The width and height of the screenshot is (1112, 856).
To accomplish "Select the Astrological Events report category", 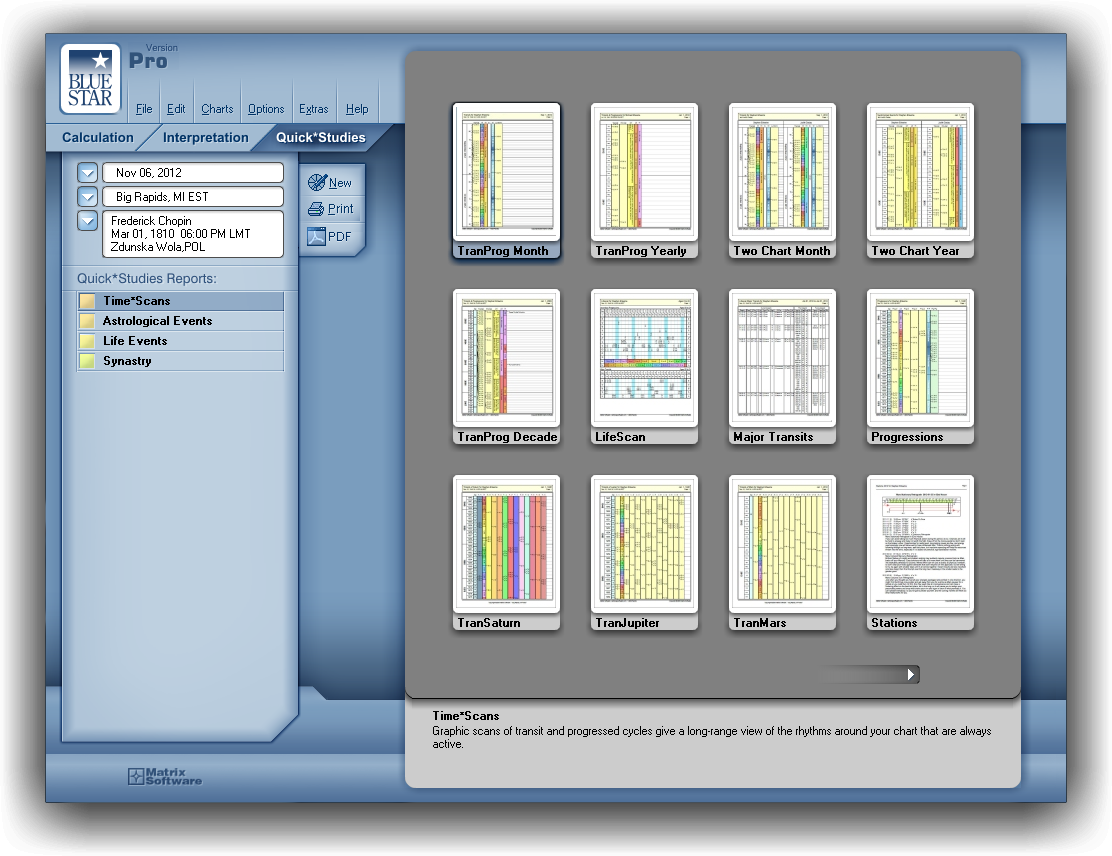I will tap(181, 321).
